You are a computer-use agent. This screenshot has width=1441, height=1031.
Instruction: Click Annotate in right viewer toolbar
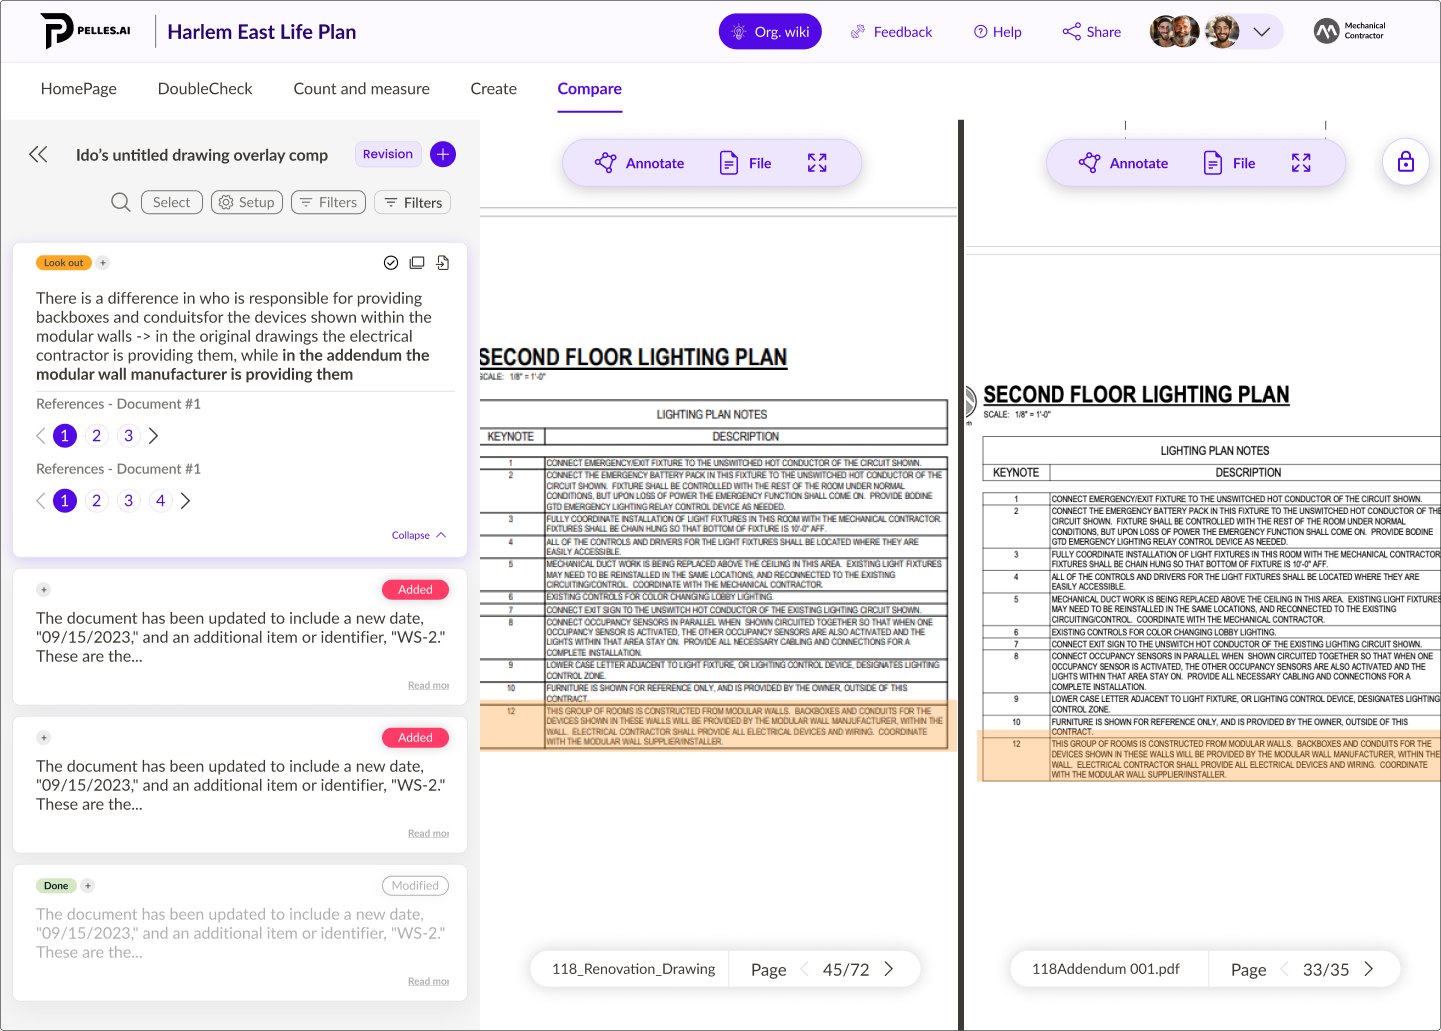pos(1124,163)
